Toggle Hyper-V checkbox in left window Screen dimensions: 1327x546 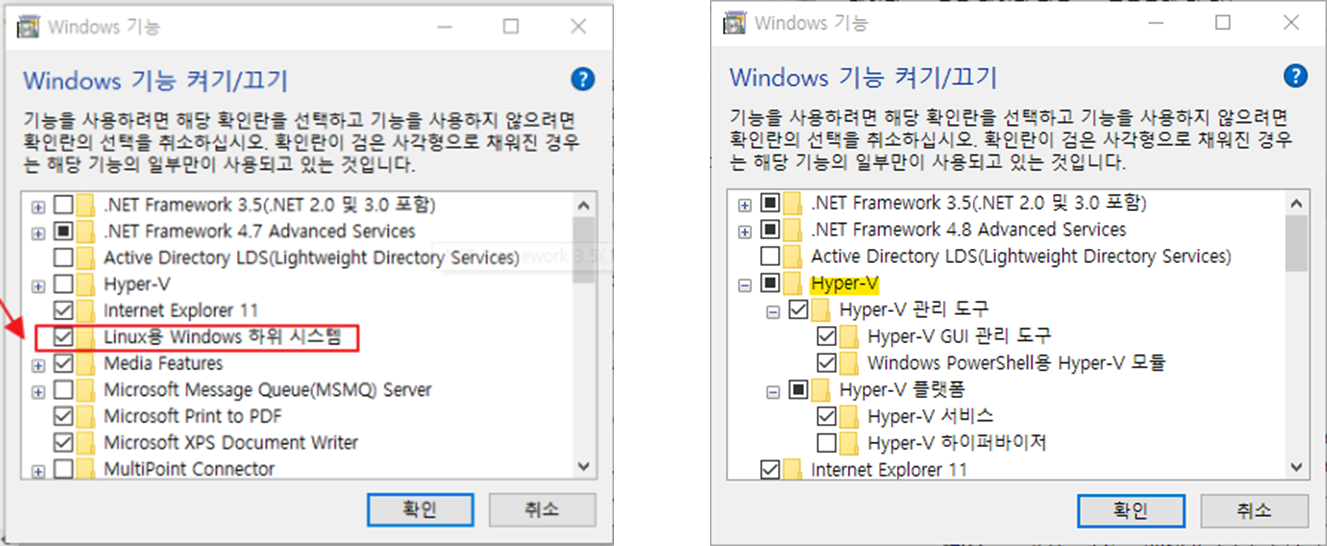pos(63,284)
